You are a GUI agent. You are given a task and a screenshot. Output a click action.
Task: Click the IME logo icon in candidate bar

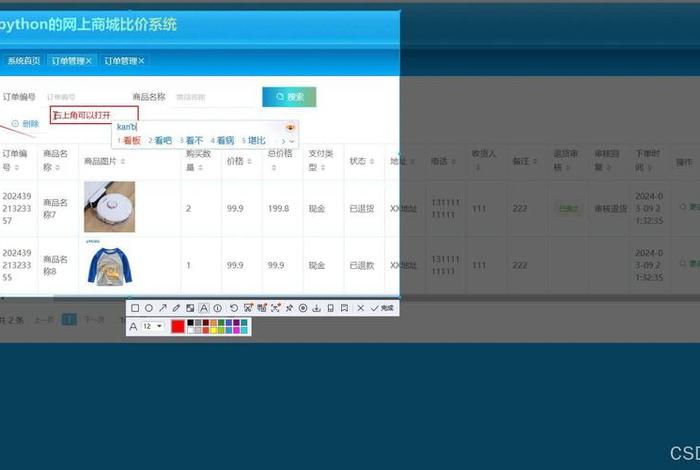[290, 128]
